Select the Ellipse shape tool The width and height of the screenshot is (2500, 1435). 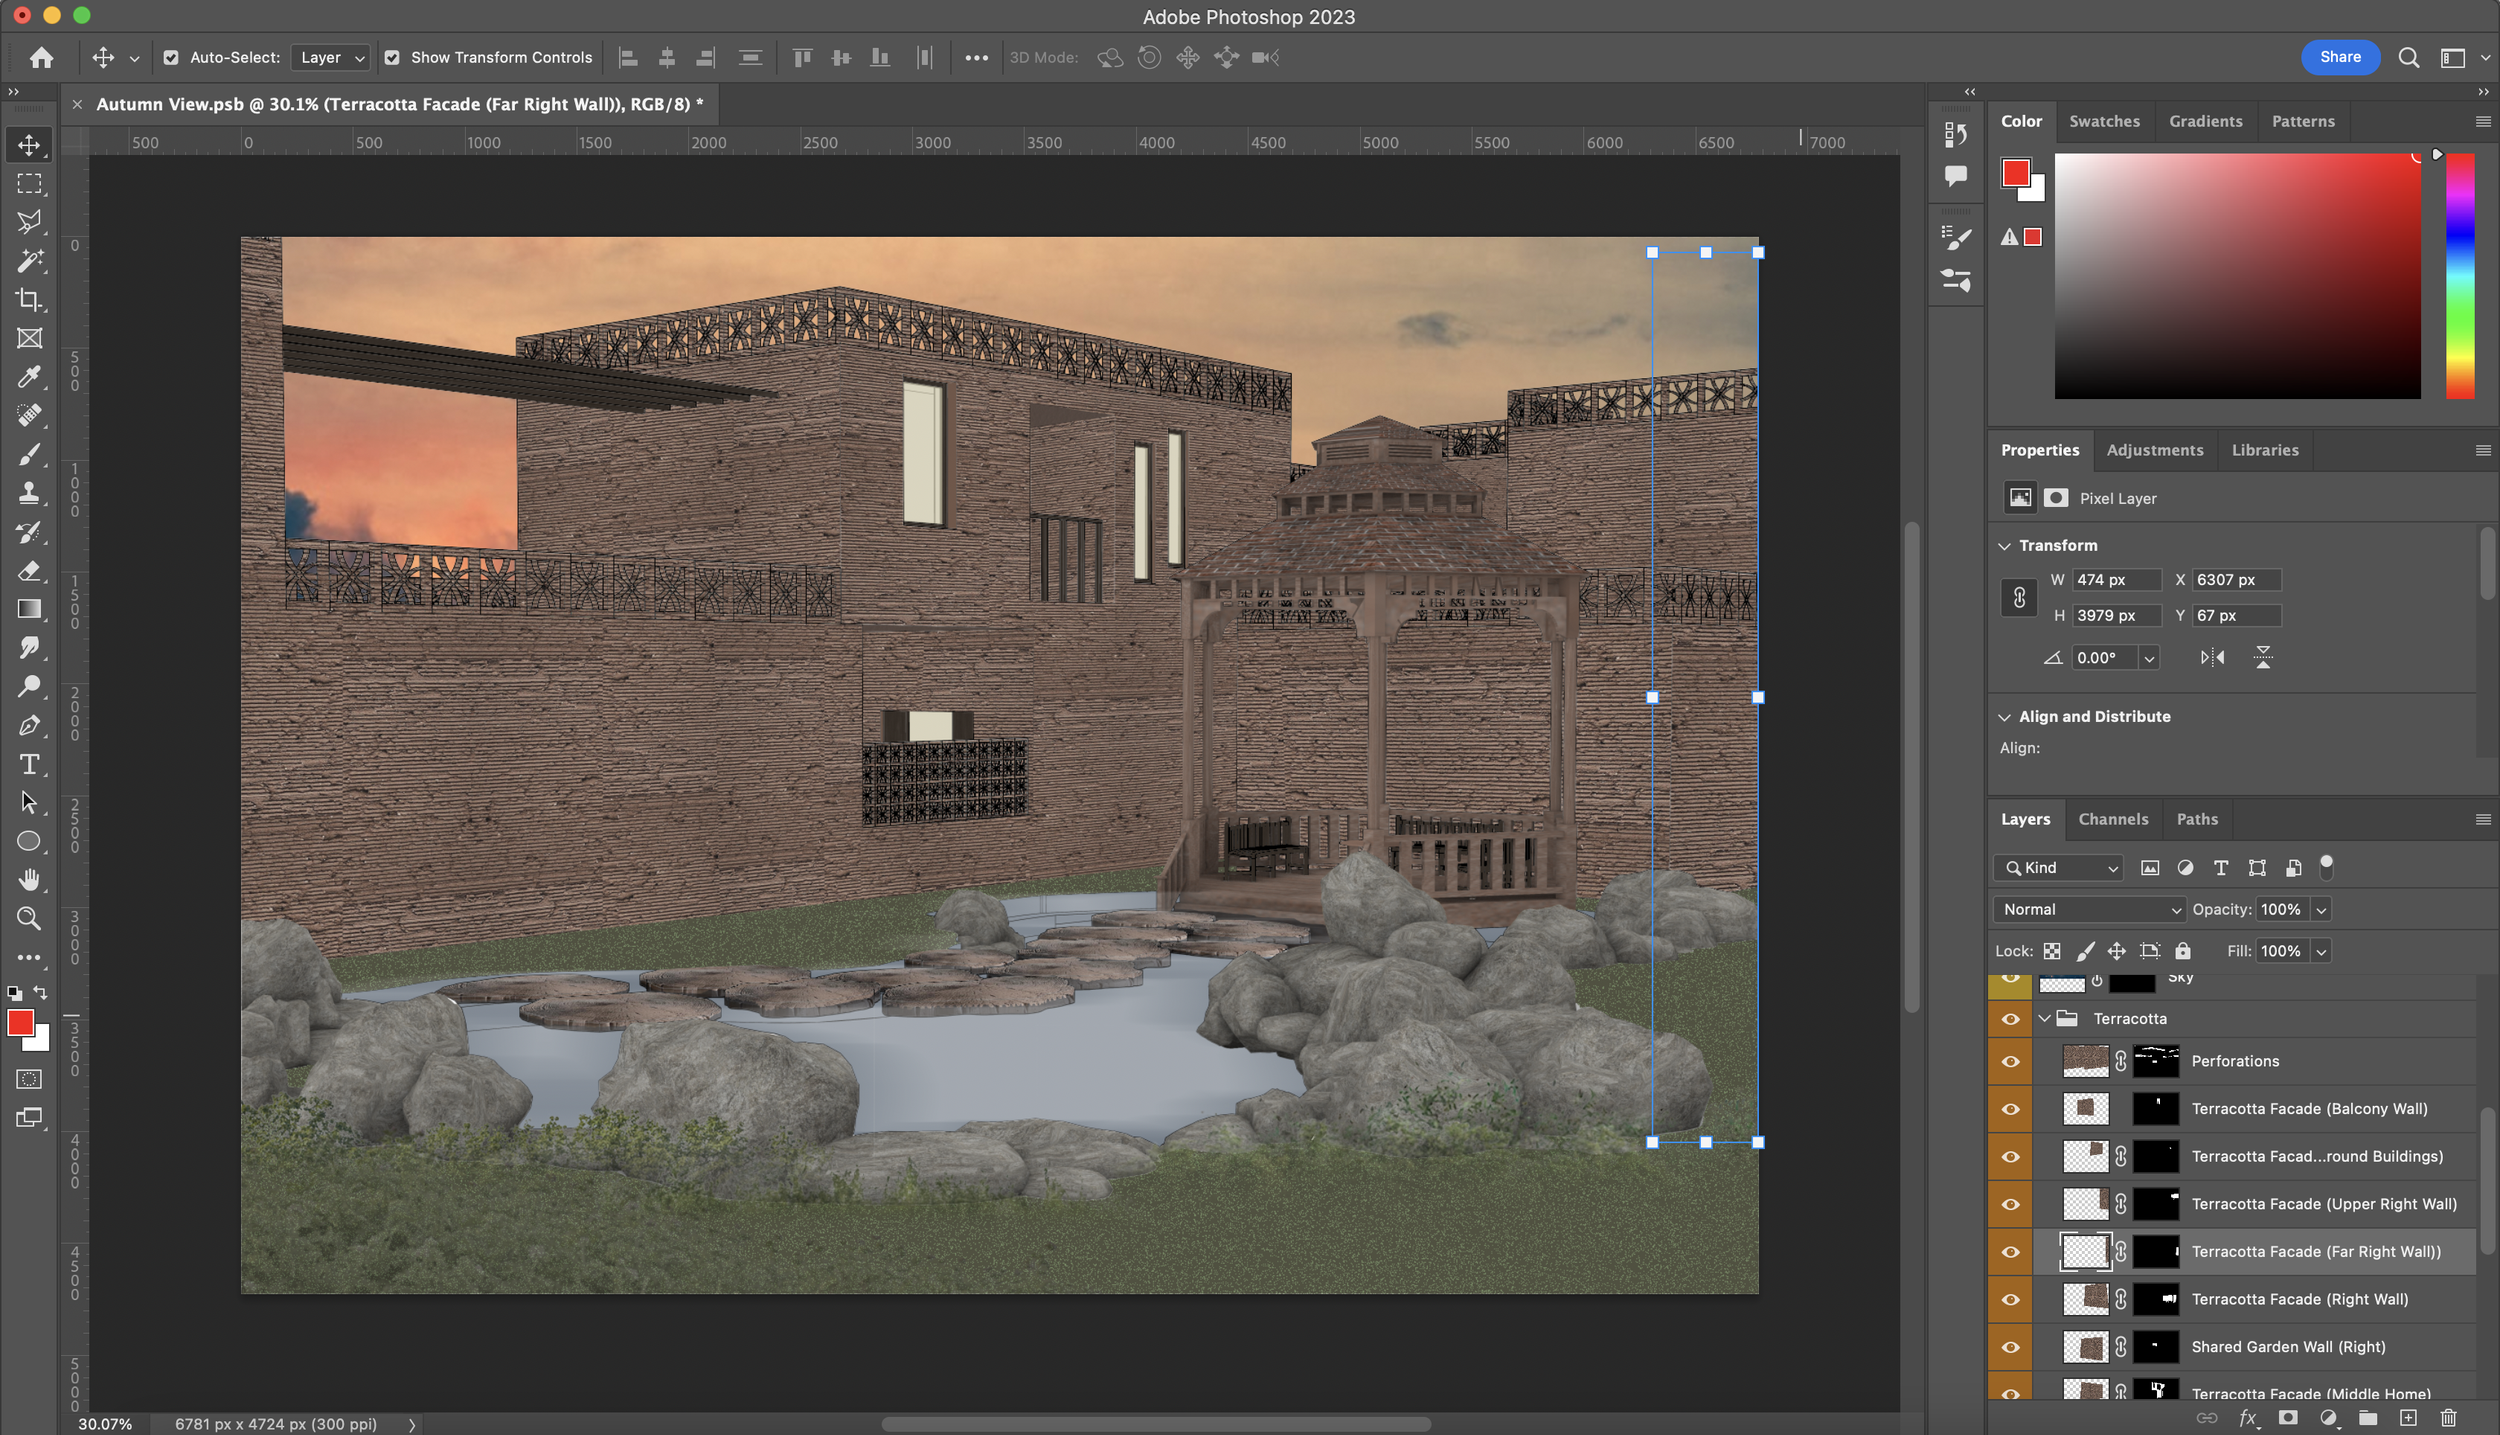(29, 841)
